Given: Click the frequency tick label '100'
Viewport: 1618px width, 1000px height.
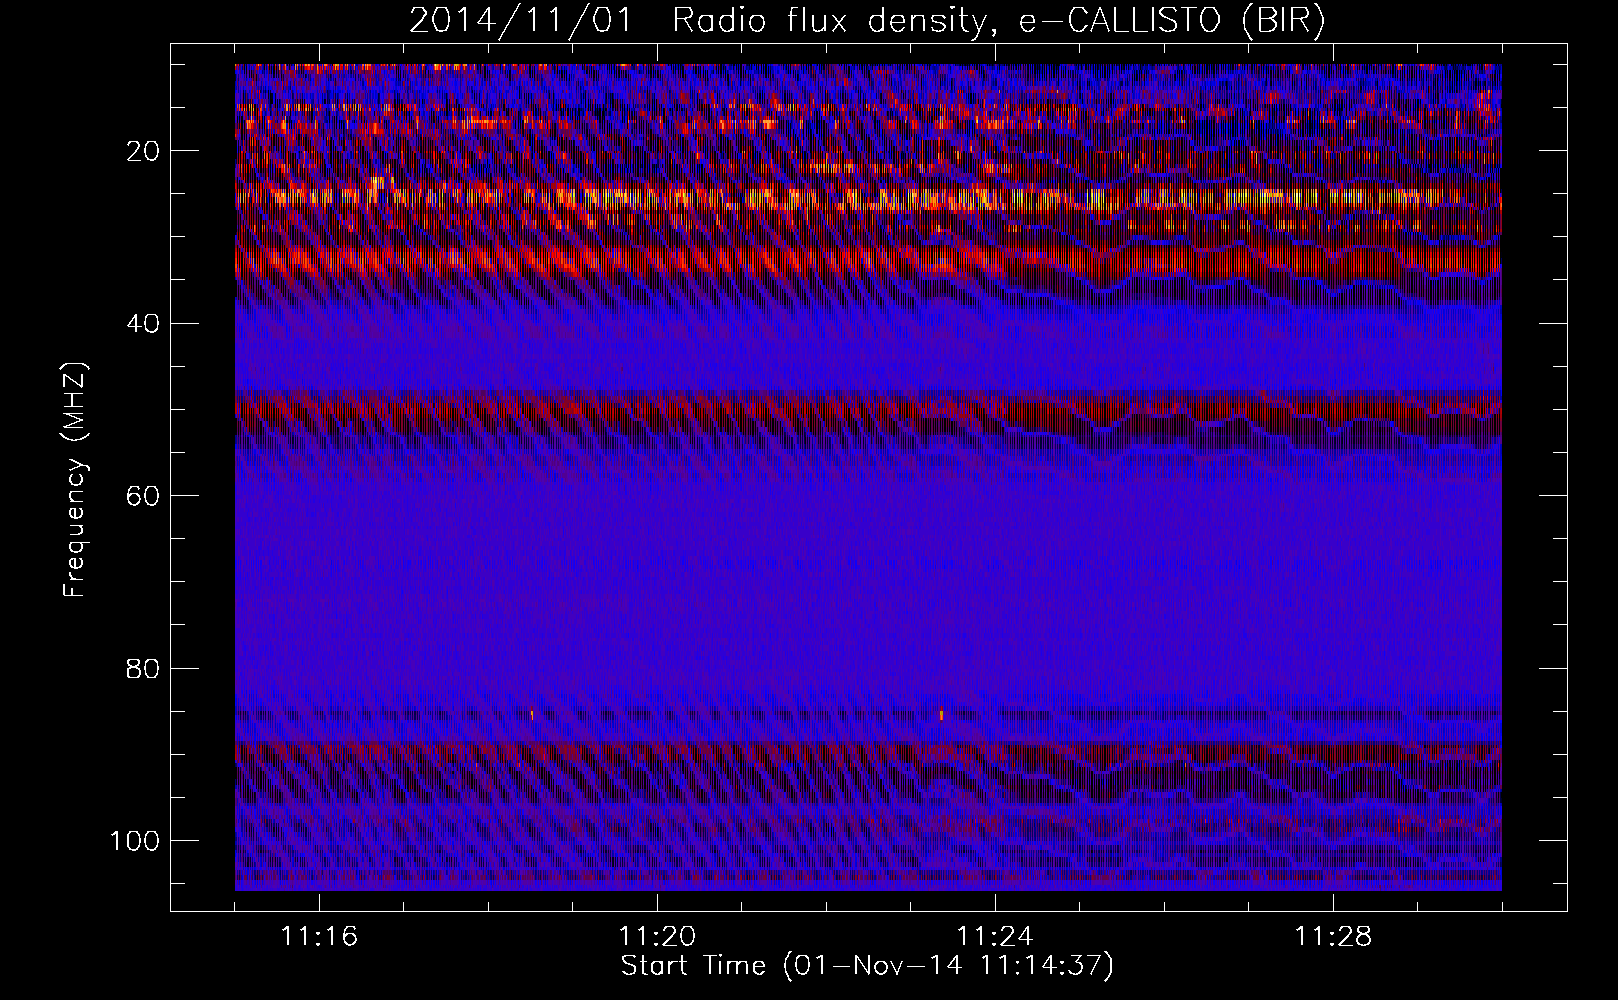Looking at the screenshot, I should coord(136,841).
